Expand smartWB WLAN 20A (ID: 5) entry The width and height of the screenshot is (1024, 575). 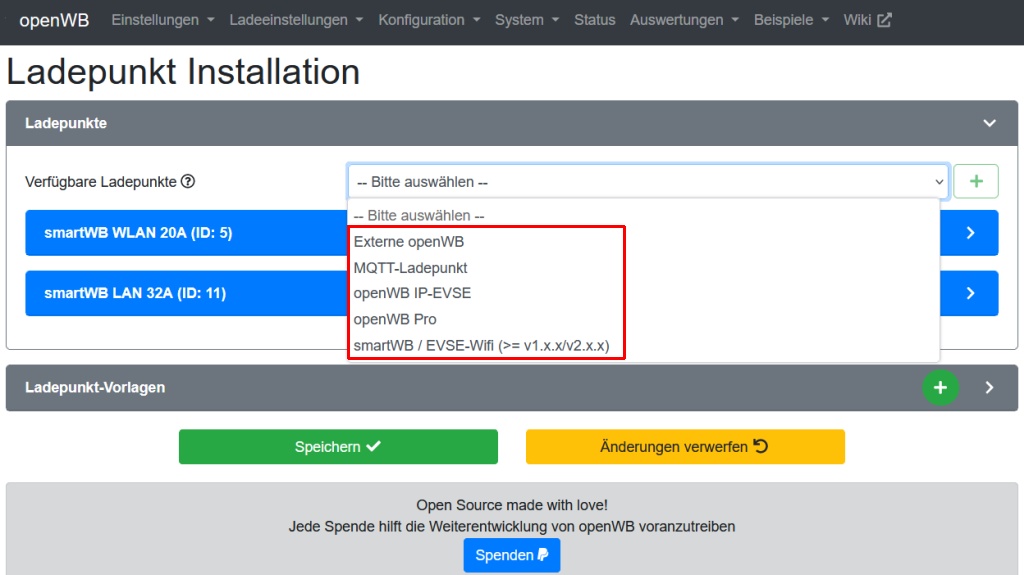[x=138, y=233]
